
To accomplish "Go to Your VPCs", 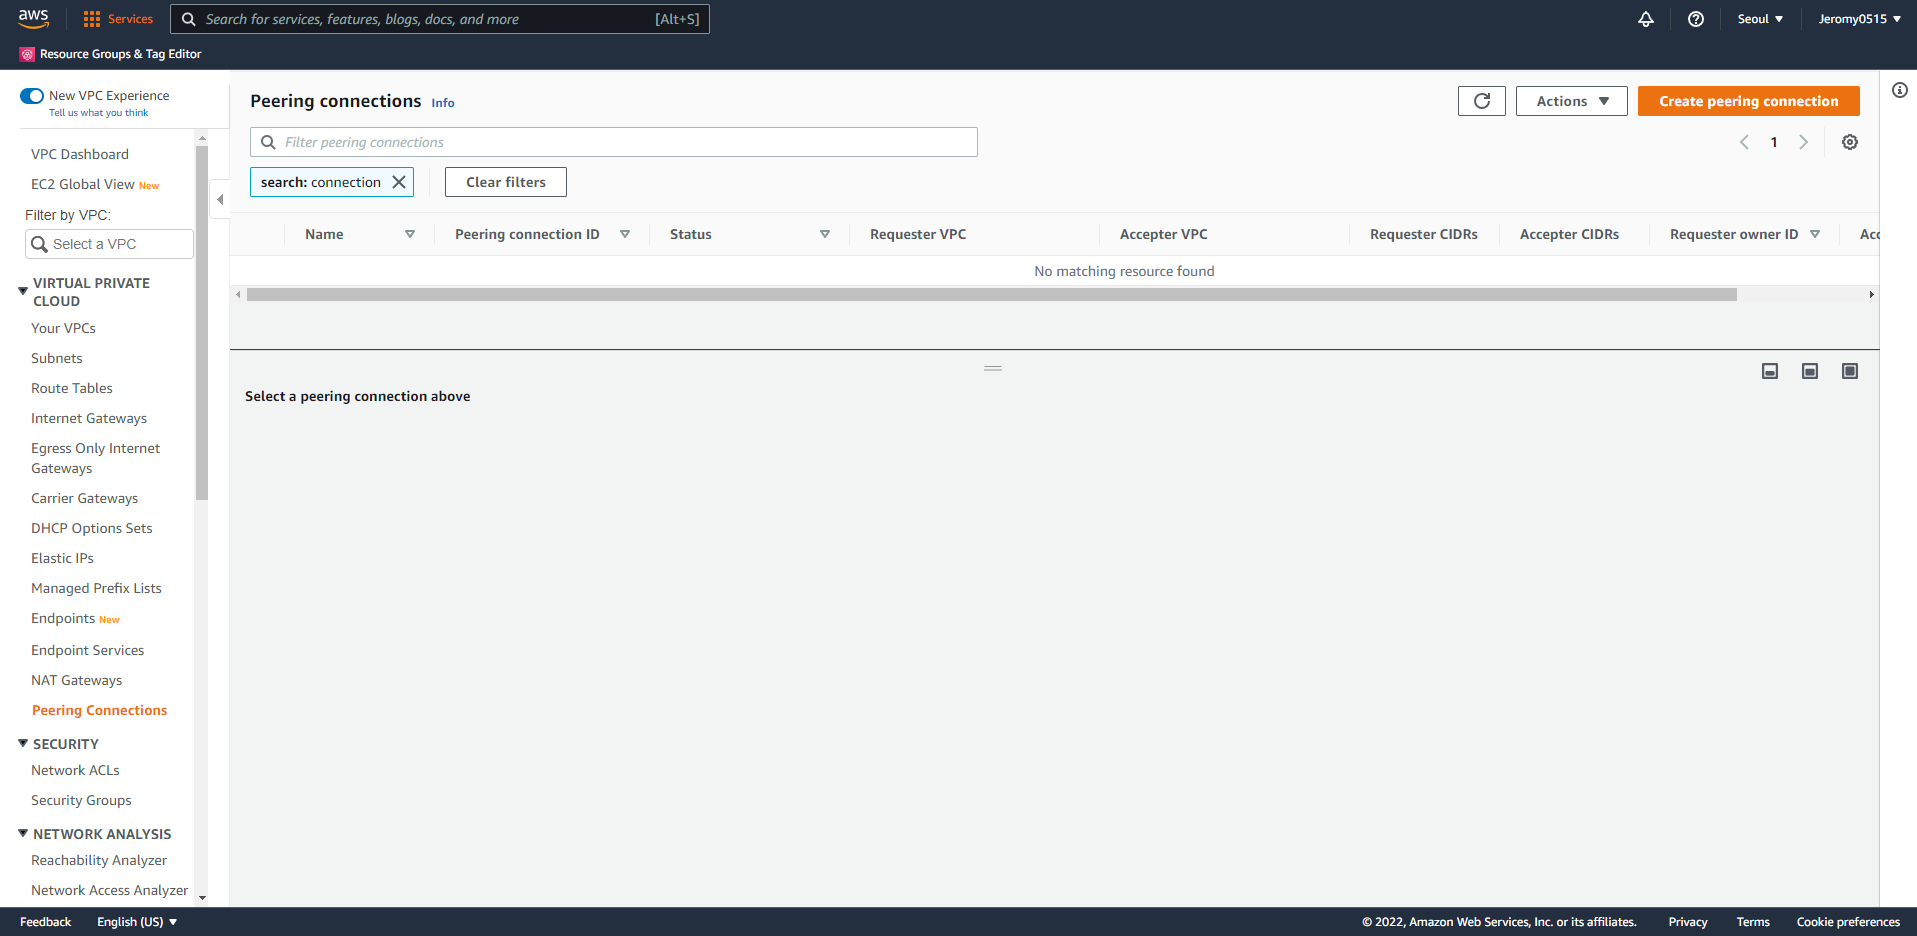I will (x=63, y=328).
